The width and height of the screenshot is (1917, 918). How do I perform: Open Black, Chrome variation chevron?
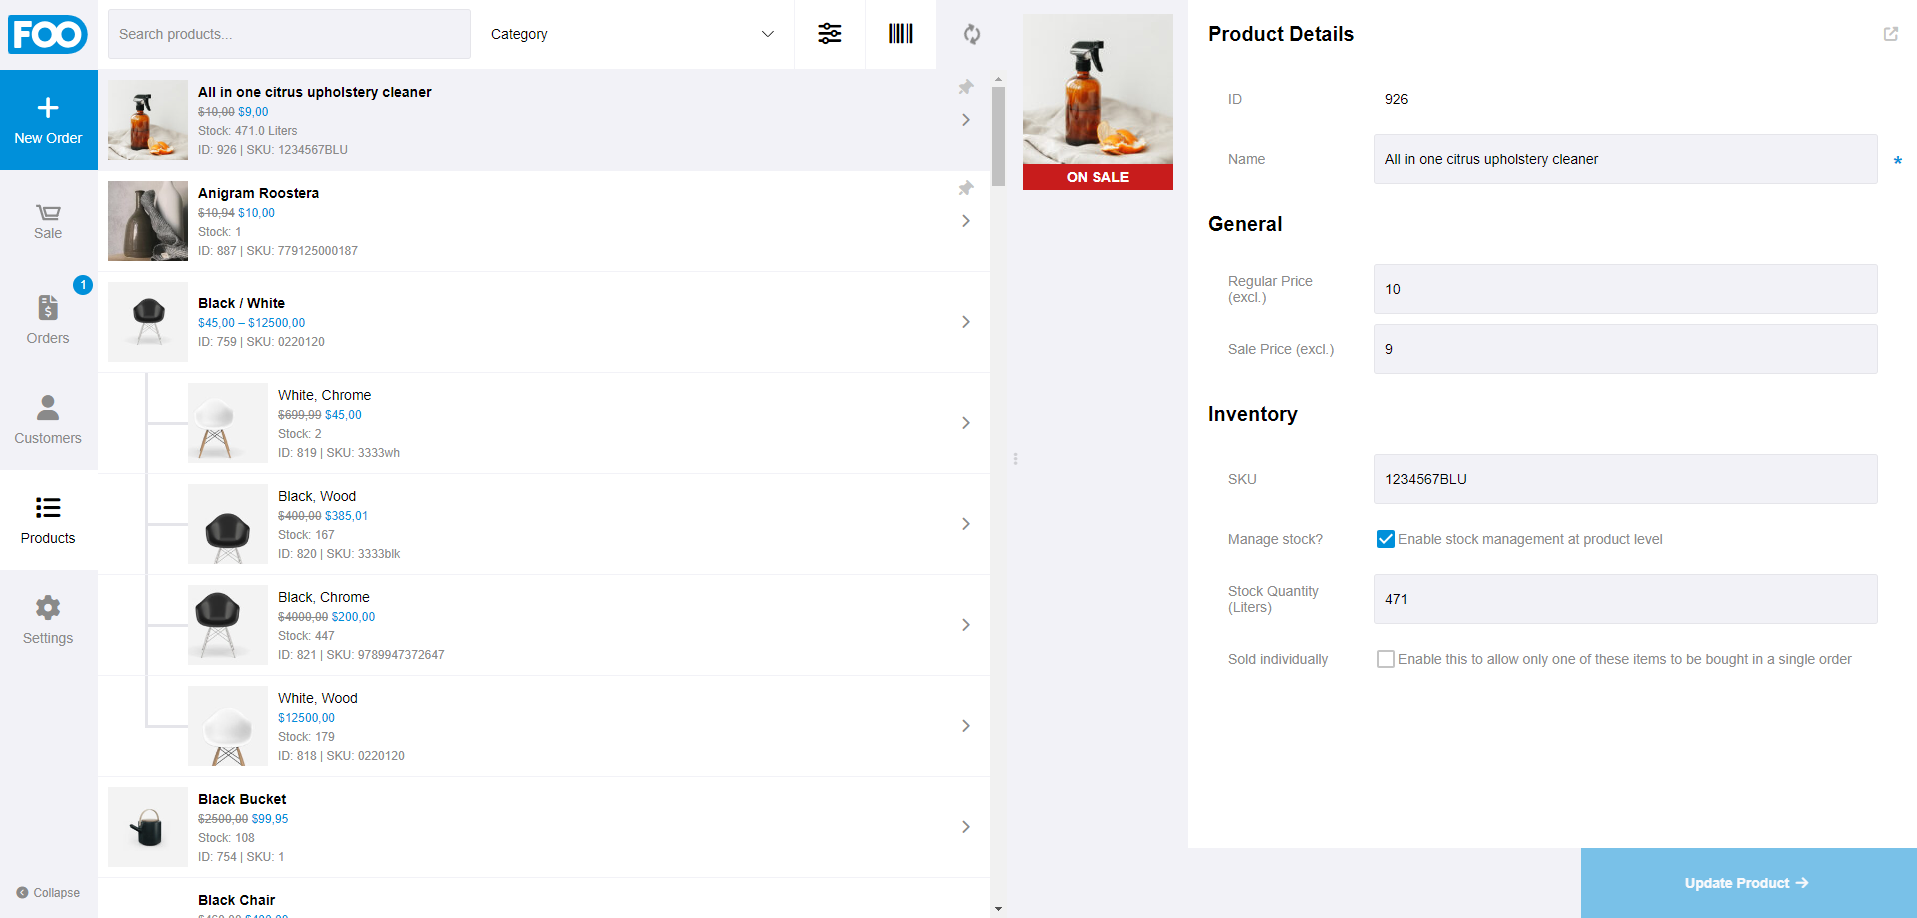click(966, 625)
